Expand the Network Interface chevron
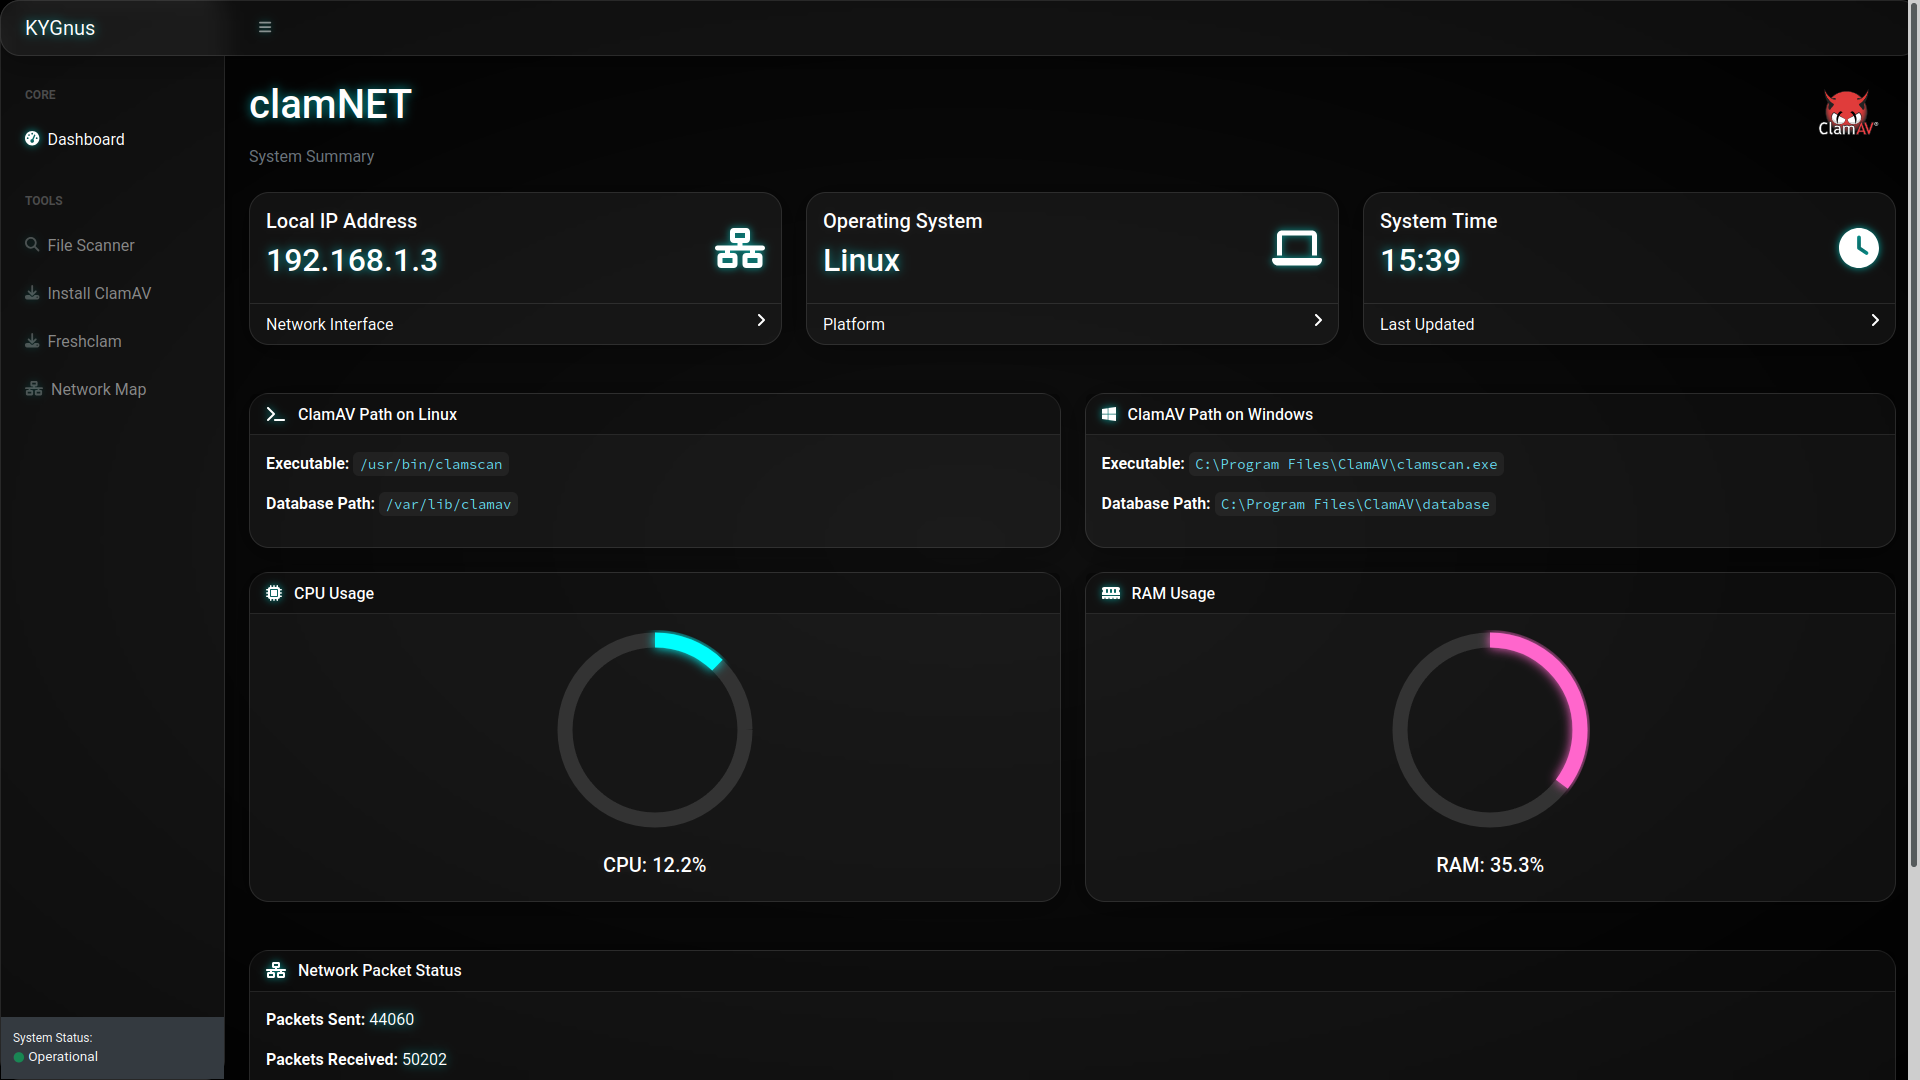This screenshot has width=1920, height=1080. (x=761, y=320)
